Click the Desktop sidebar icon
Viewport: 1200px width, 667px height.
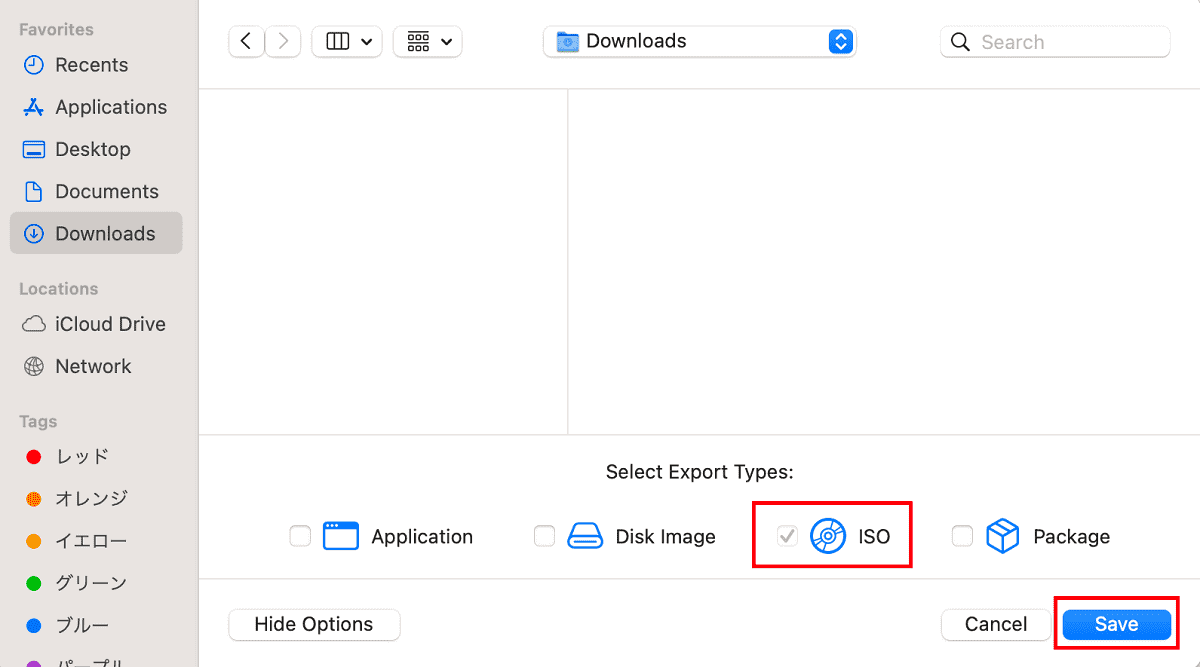(34, 149)
